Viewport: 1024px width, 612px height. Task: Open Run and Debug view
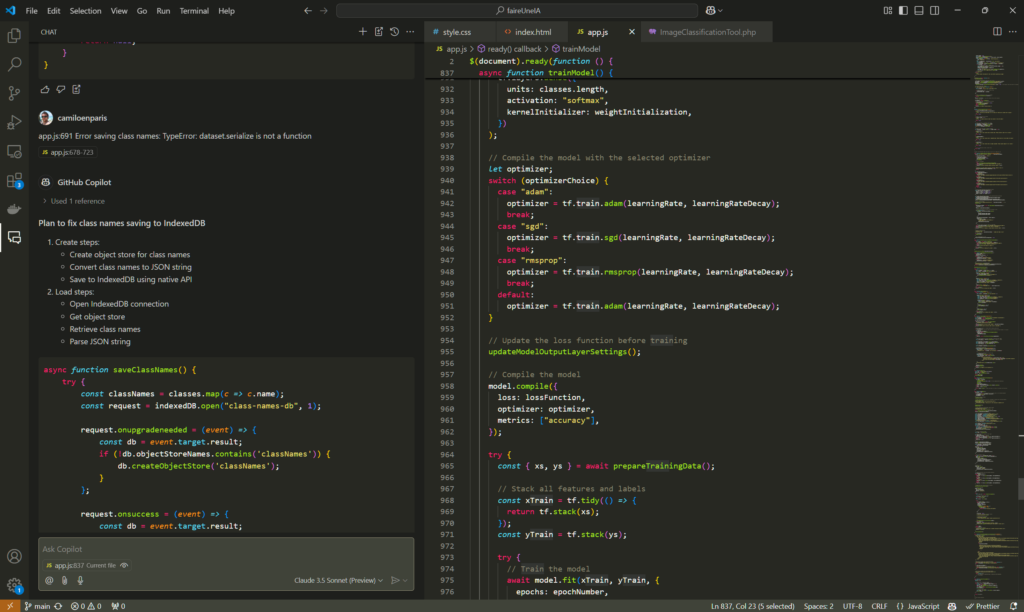14,122
